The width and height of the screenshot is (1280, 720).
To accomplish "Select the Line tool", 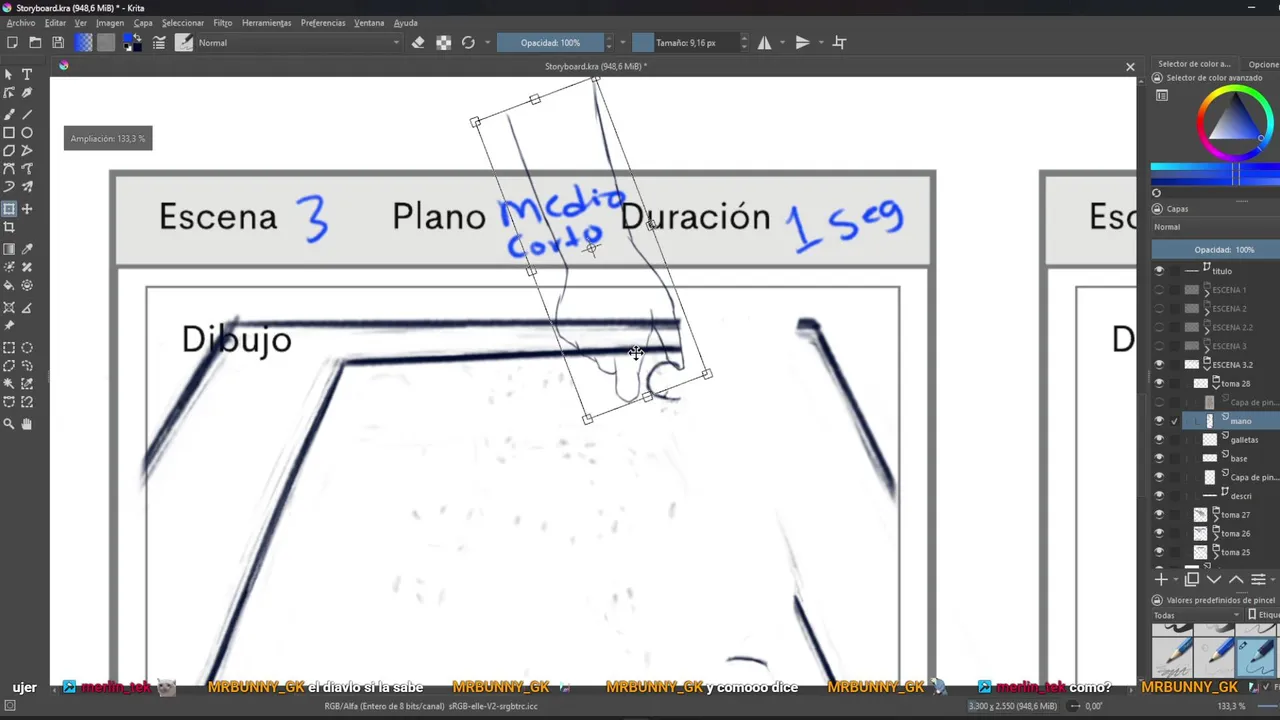I will click(27, 114).
